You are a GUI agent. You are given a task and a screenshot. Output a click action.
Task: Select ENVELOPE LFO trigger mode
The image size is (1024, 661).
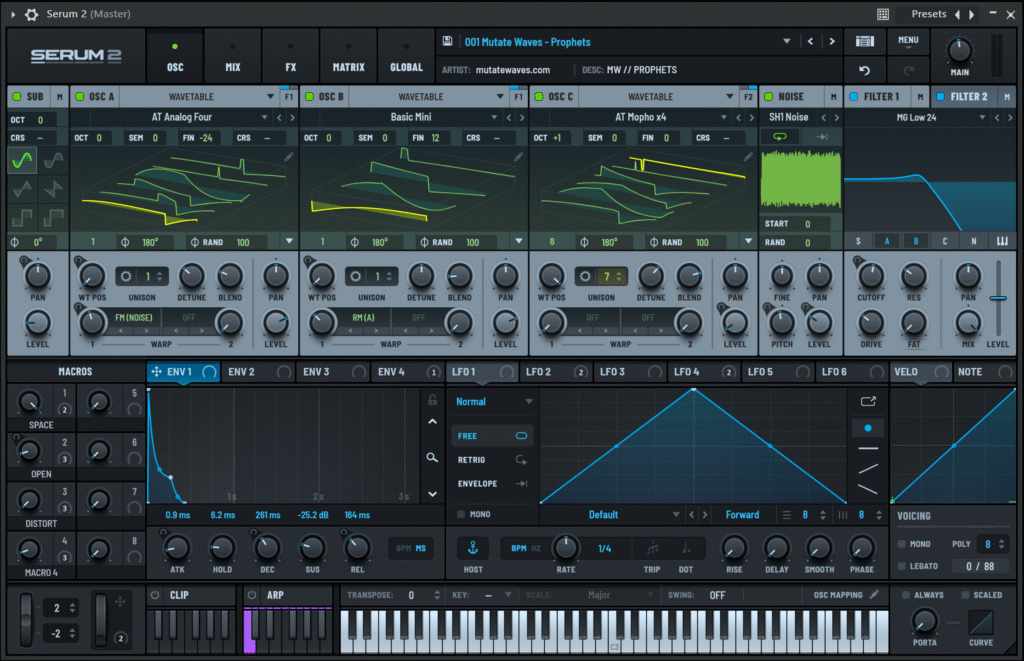492,484
